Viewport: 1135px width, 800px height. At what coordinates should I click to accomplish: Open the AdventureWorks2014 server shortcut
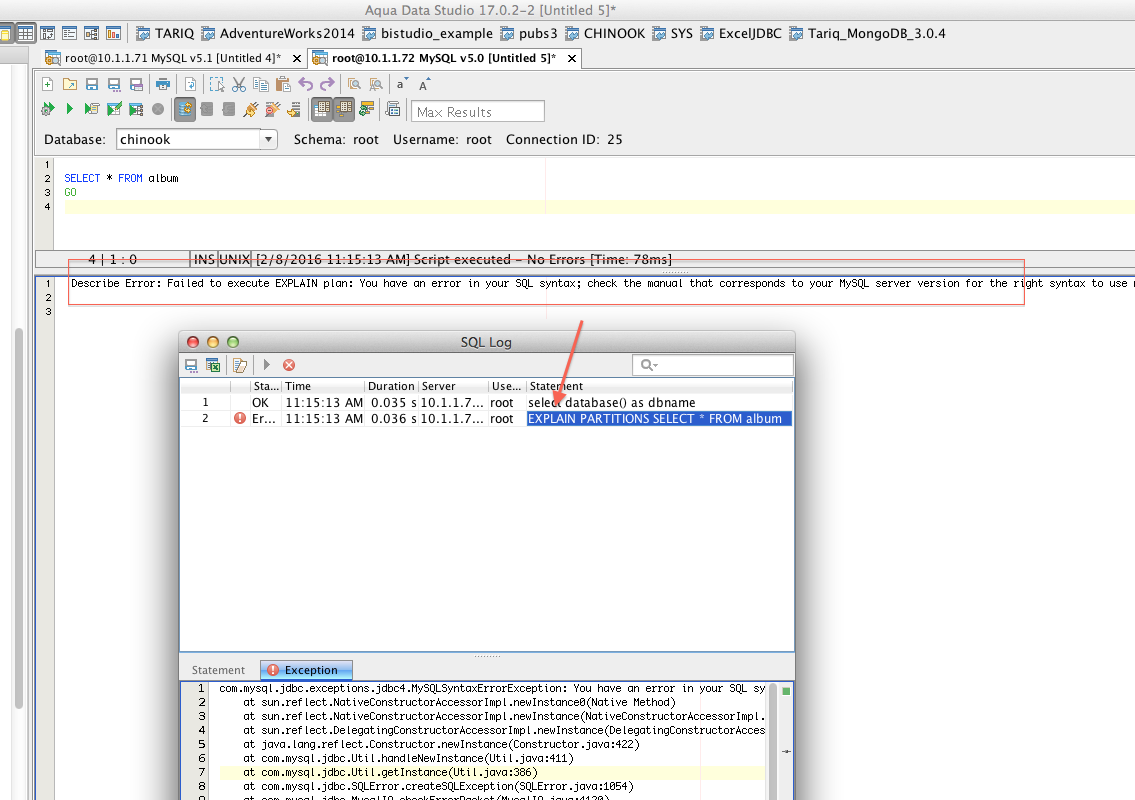tap(278, 33)
